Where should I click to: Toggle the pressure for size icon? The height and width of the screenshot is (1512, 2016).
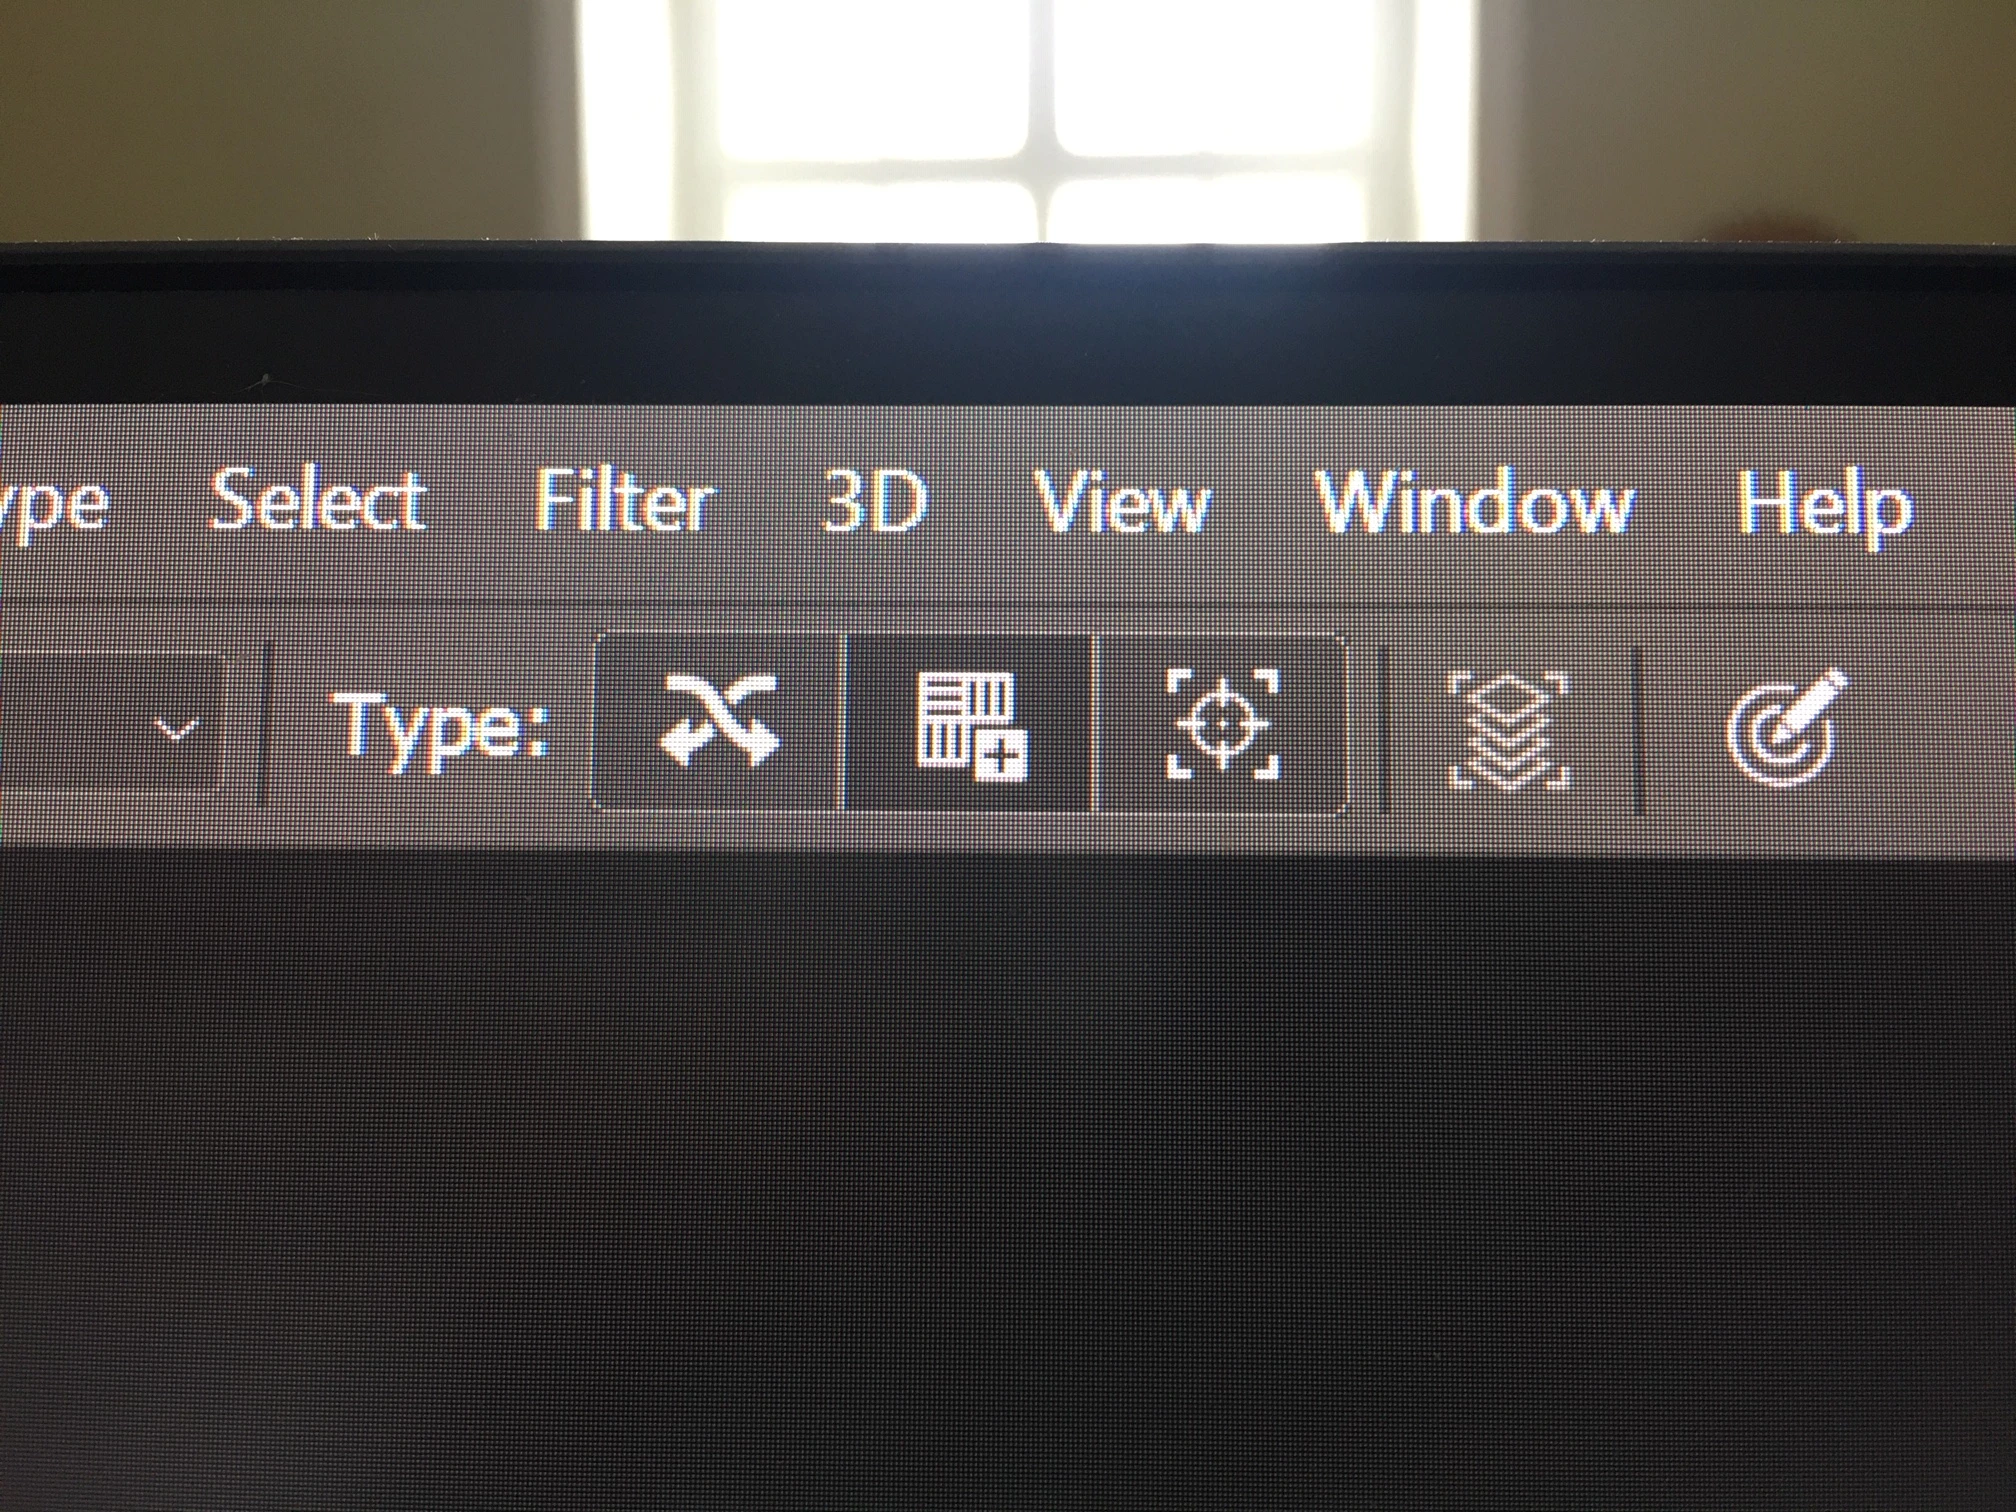tap(1786, 728)
